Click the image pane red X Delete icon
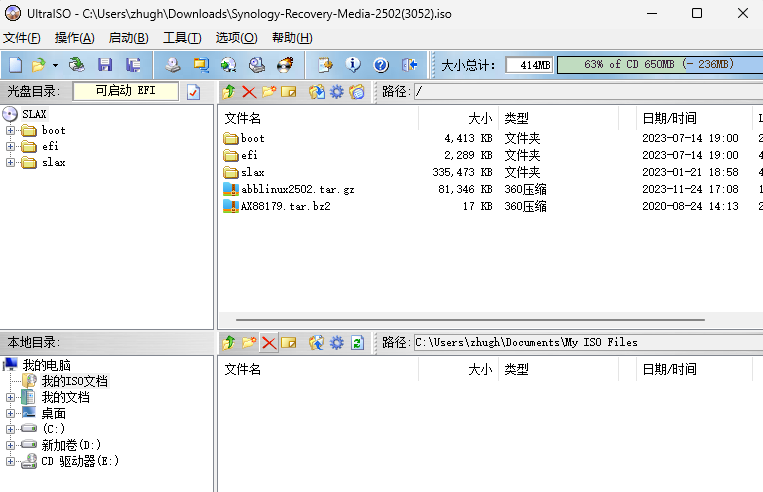 (249, 91)
